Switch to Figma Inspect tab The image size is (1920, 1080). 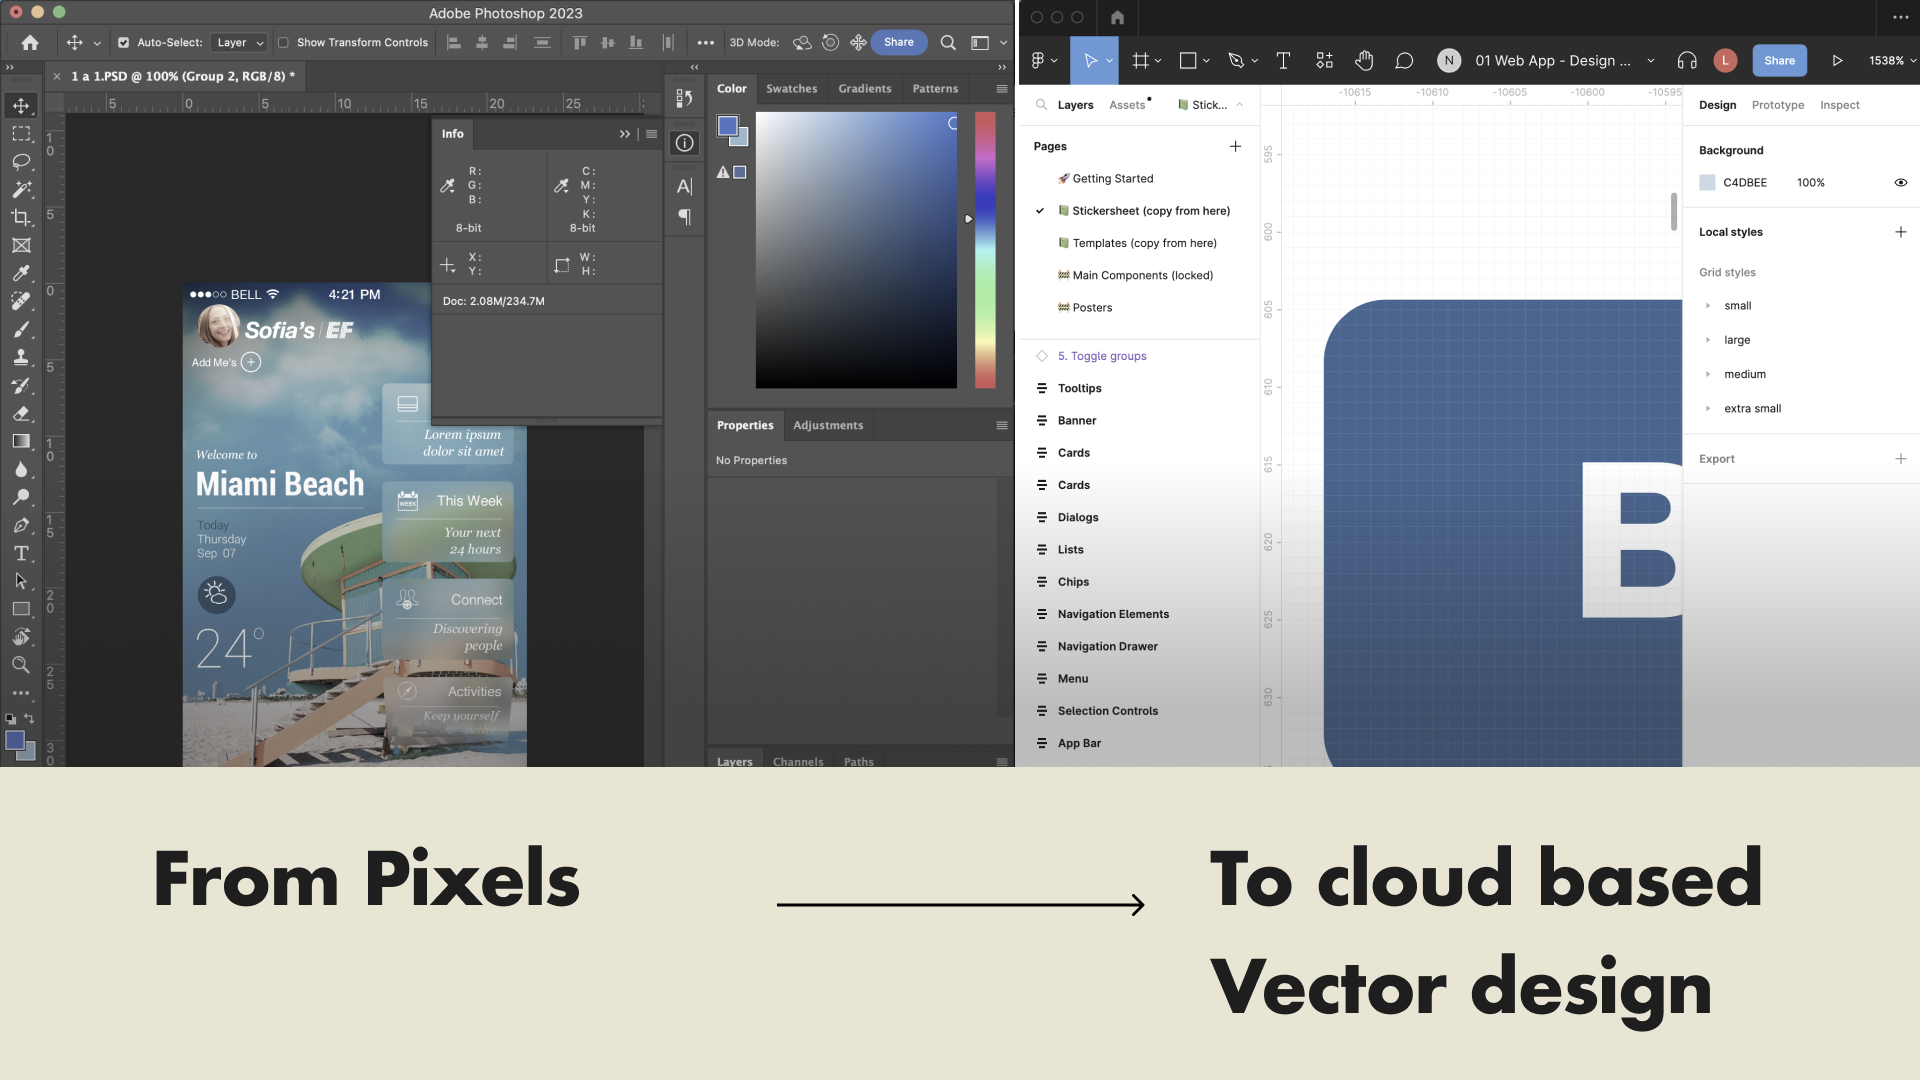1840,105
